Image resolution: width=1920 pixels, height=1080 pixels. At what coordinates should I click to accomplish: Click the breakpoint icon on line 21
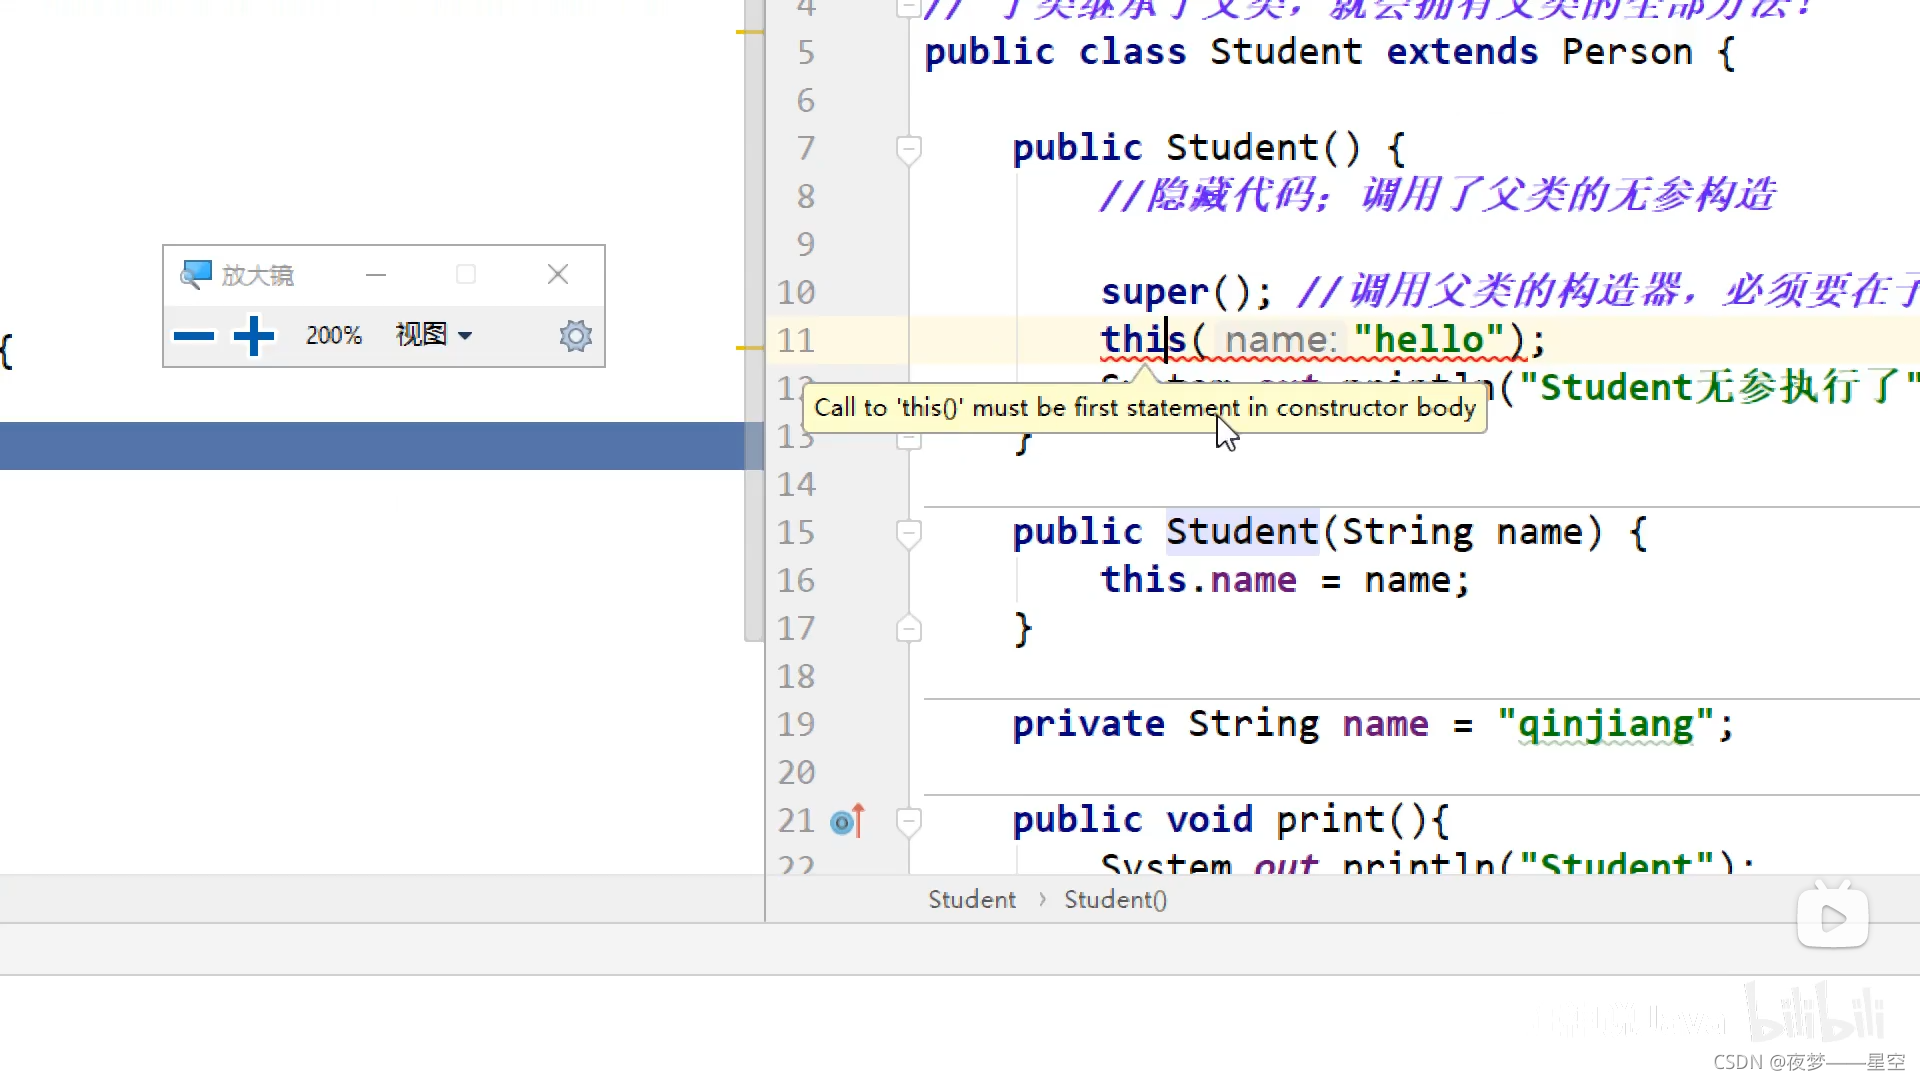pyautogui.click(x=843, y=820)
